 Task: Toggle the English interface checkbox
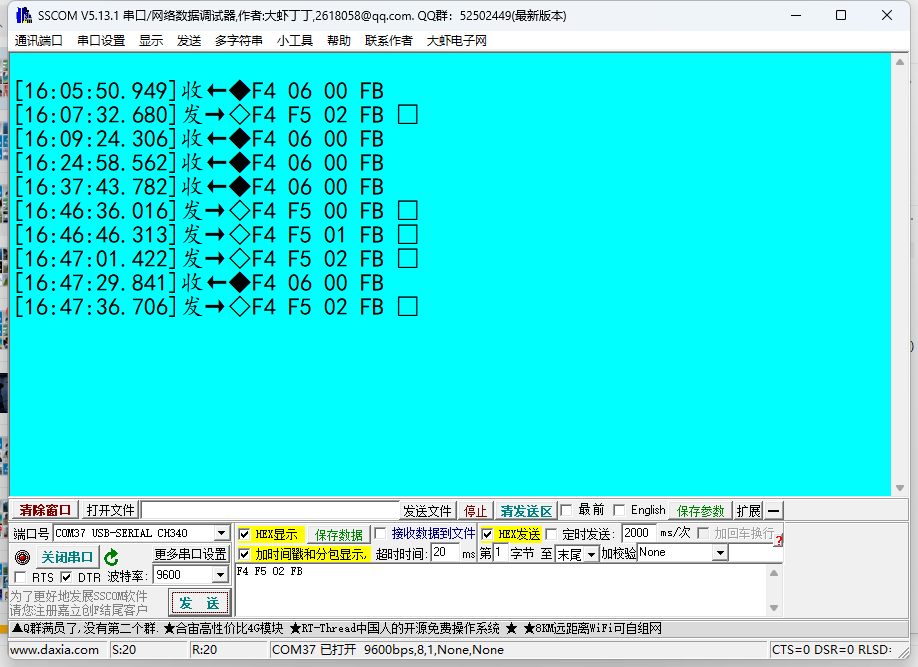coord(619,509)
